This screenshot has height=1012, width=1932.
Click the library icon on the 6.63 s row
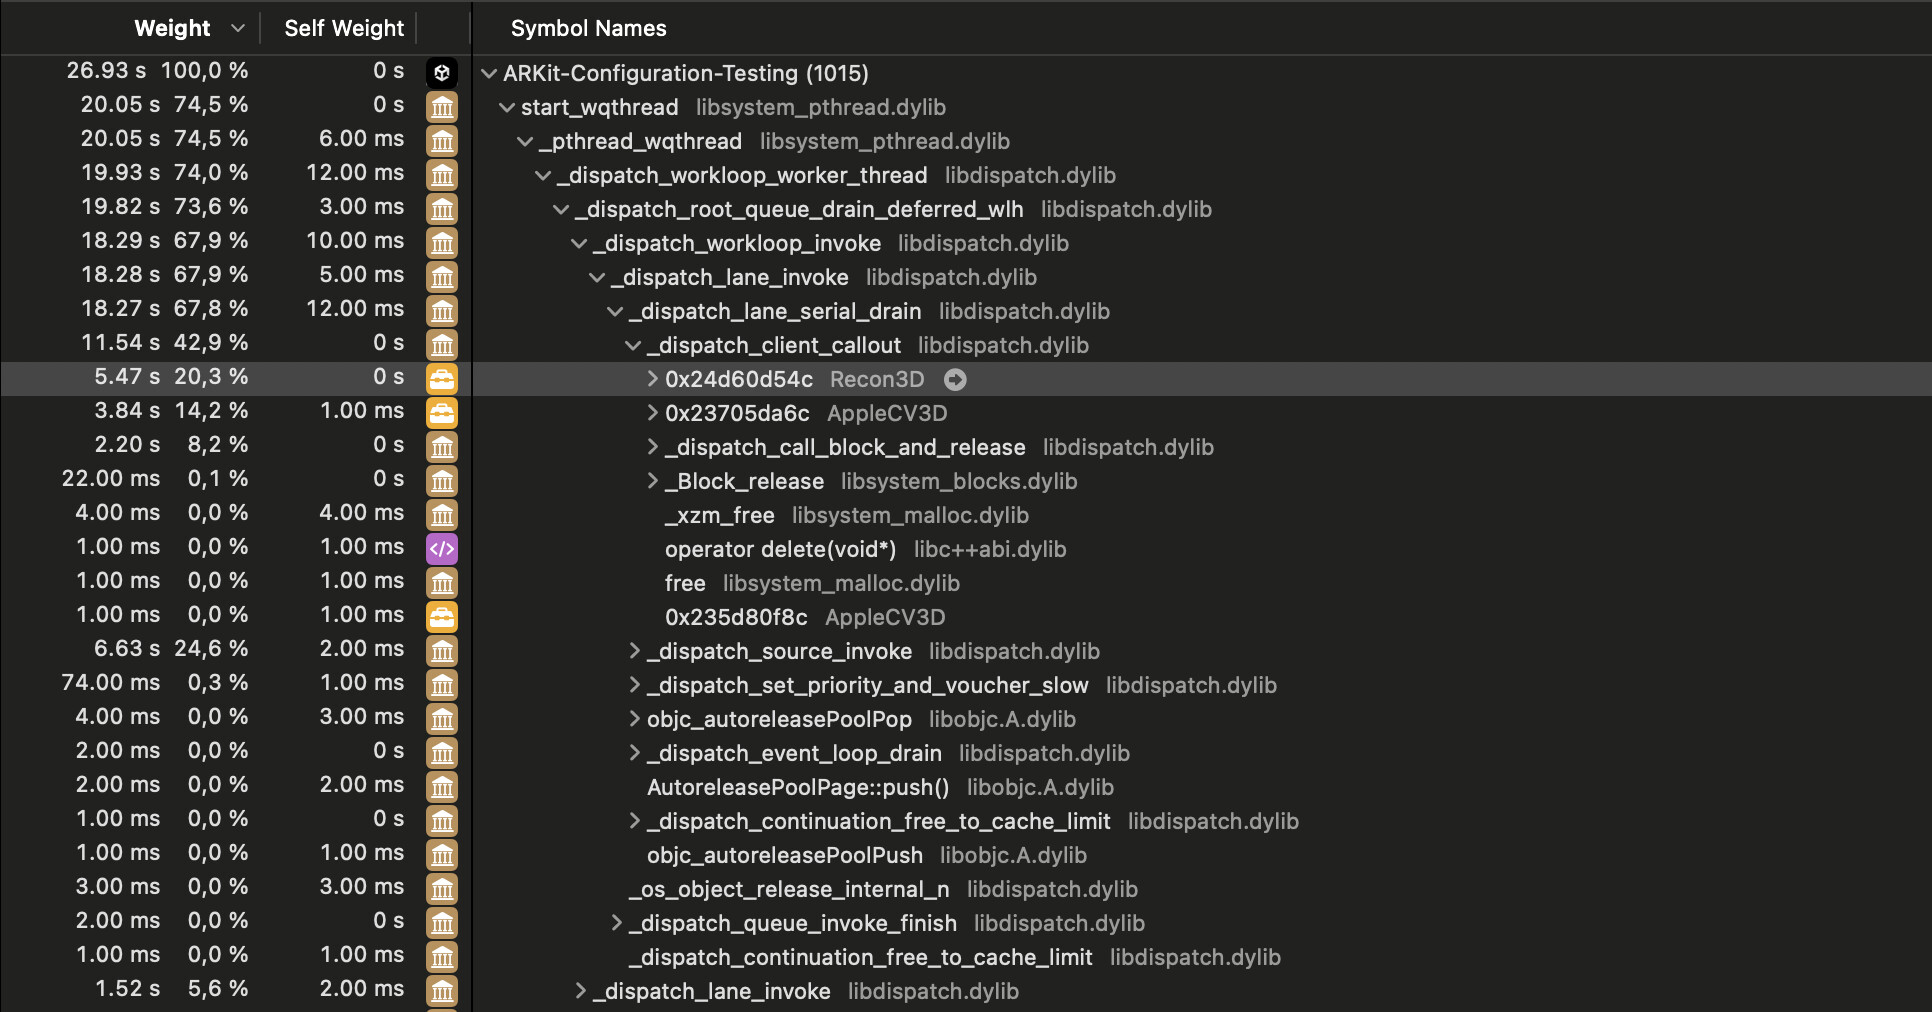442,649
